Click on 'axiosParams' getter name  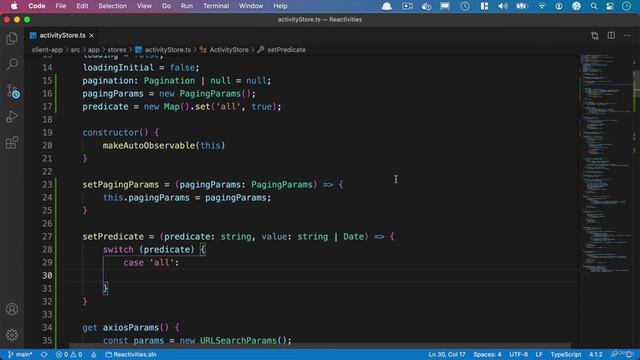131,327
